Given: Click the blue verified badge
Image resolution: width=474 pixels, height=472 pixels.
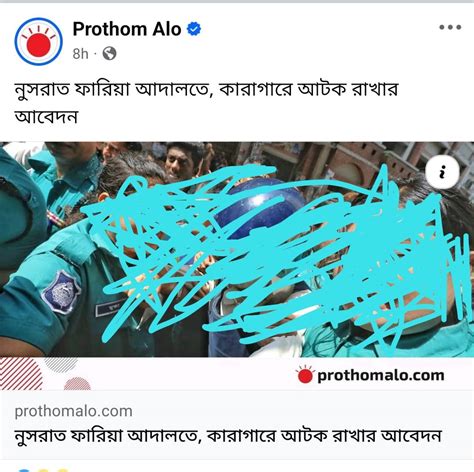Looking at the screenshot, I should click(x=194, y=29).
